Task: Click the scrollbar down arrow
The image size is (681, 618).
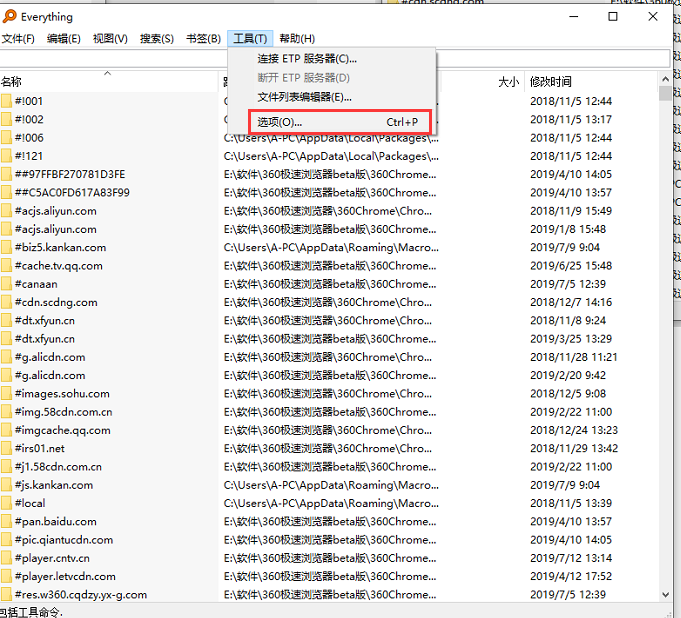Action: tap(665, 594)
